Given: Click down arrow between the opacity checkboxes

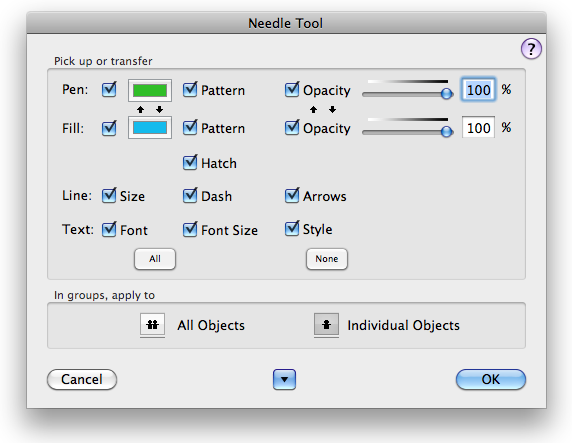Looking at the screenshot, I should pyautogui.click(x=332, y=109).
